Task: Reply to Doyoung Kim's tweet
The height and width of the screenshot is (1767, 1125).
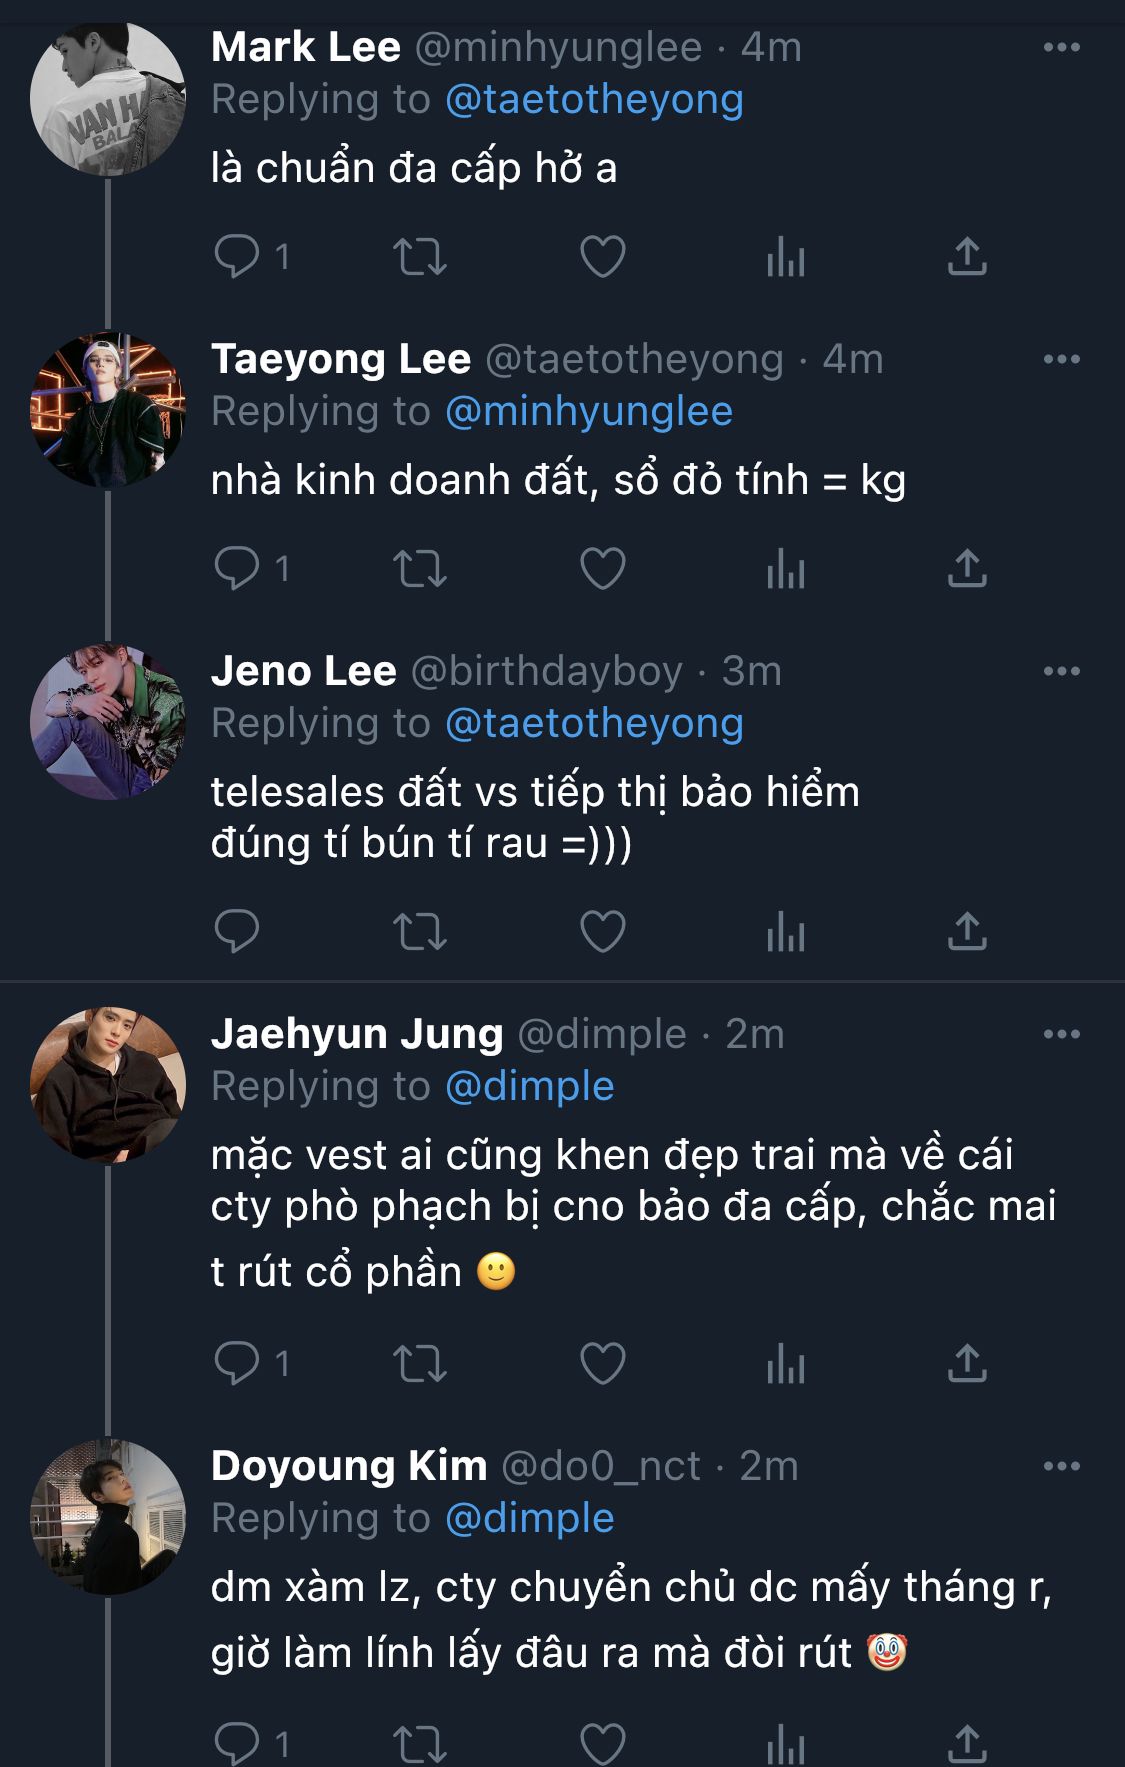Action: [237, 1743]
